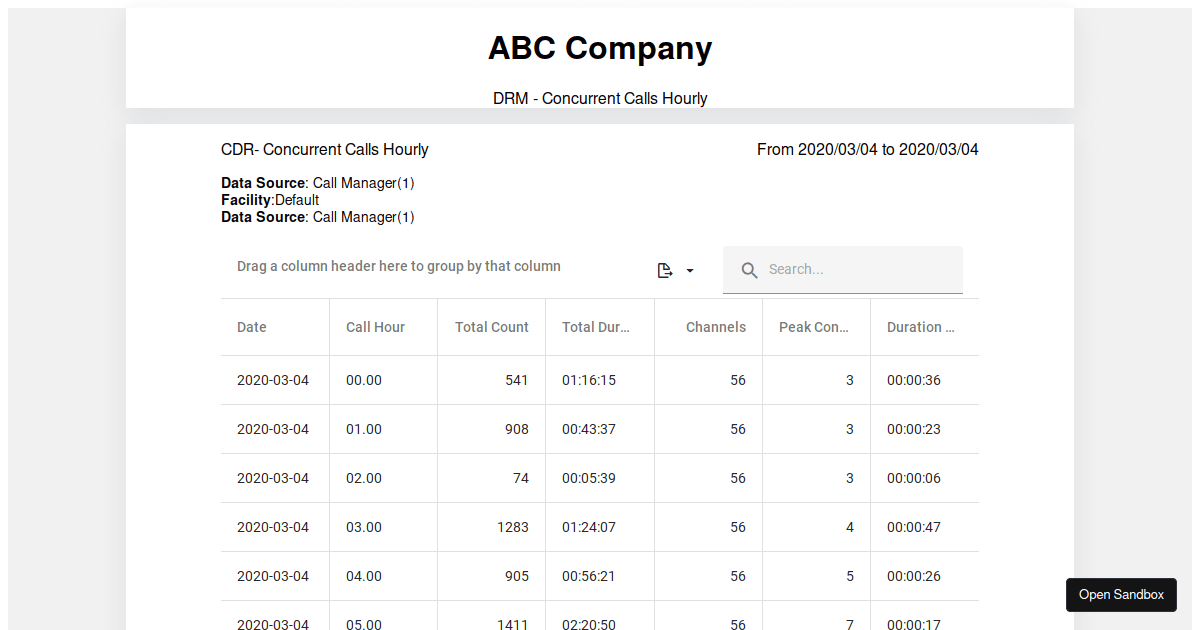Screen dimensions: 1200x630
Task: Select the export file icon above the grid
Action: [663, 270]
